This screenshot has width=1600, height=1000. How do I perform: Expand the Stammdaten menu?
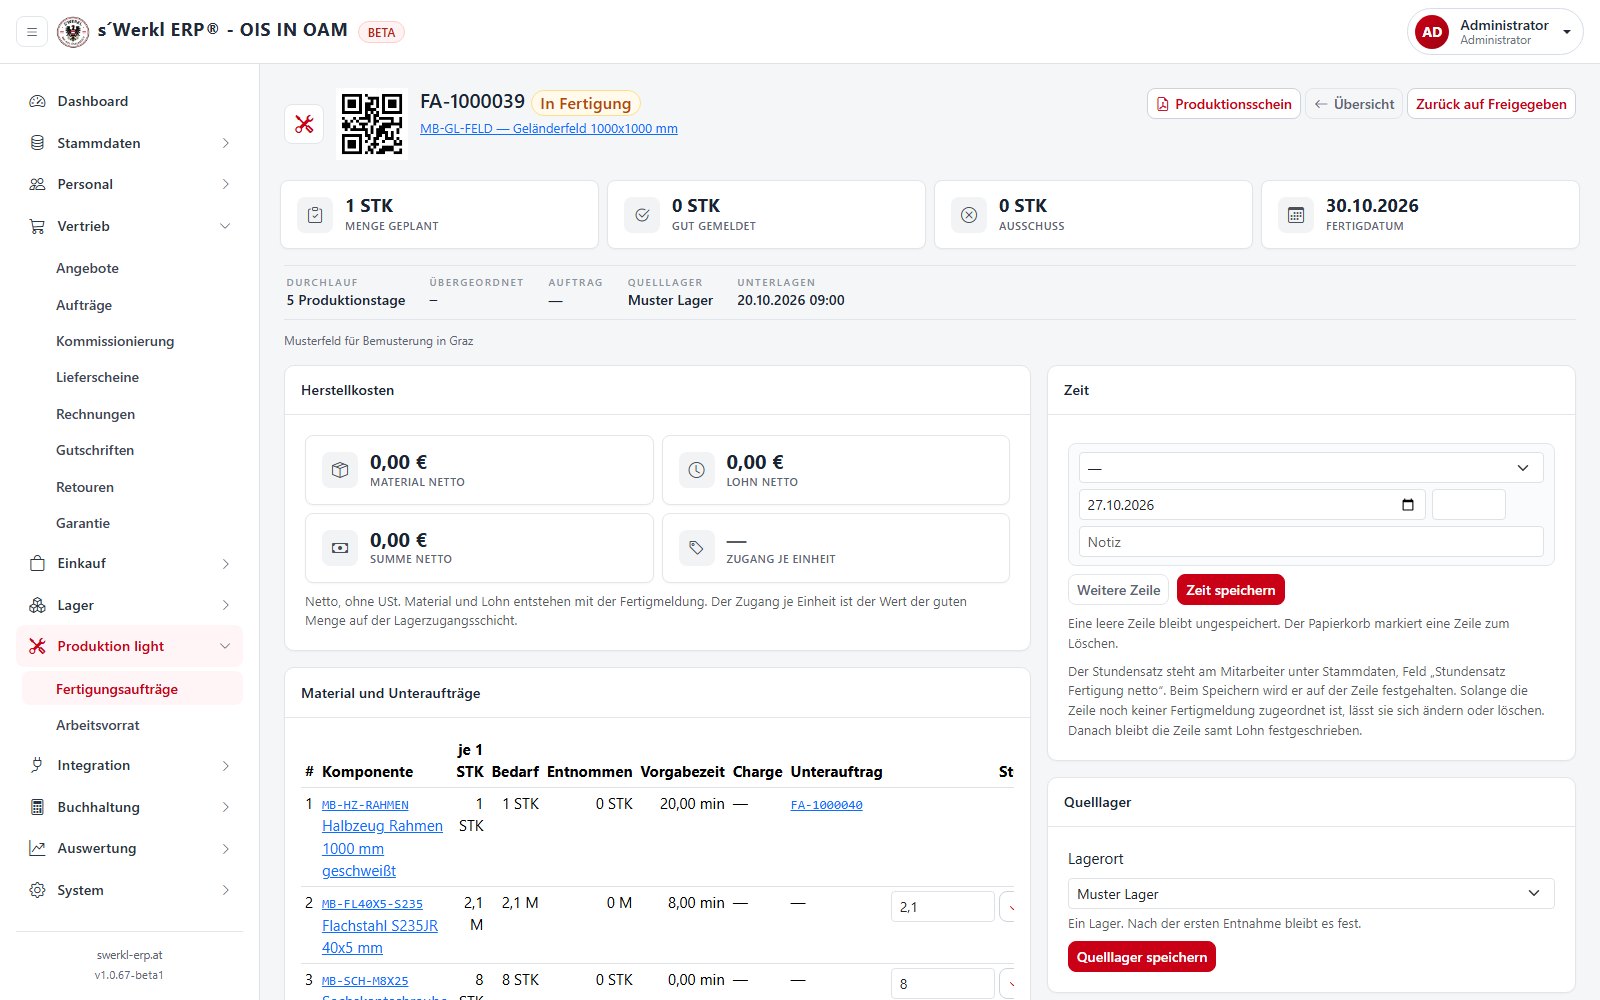pos(130,143)
